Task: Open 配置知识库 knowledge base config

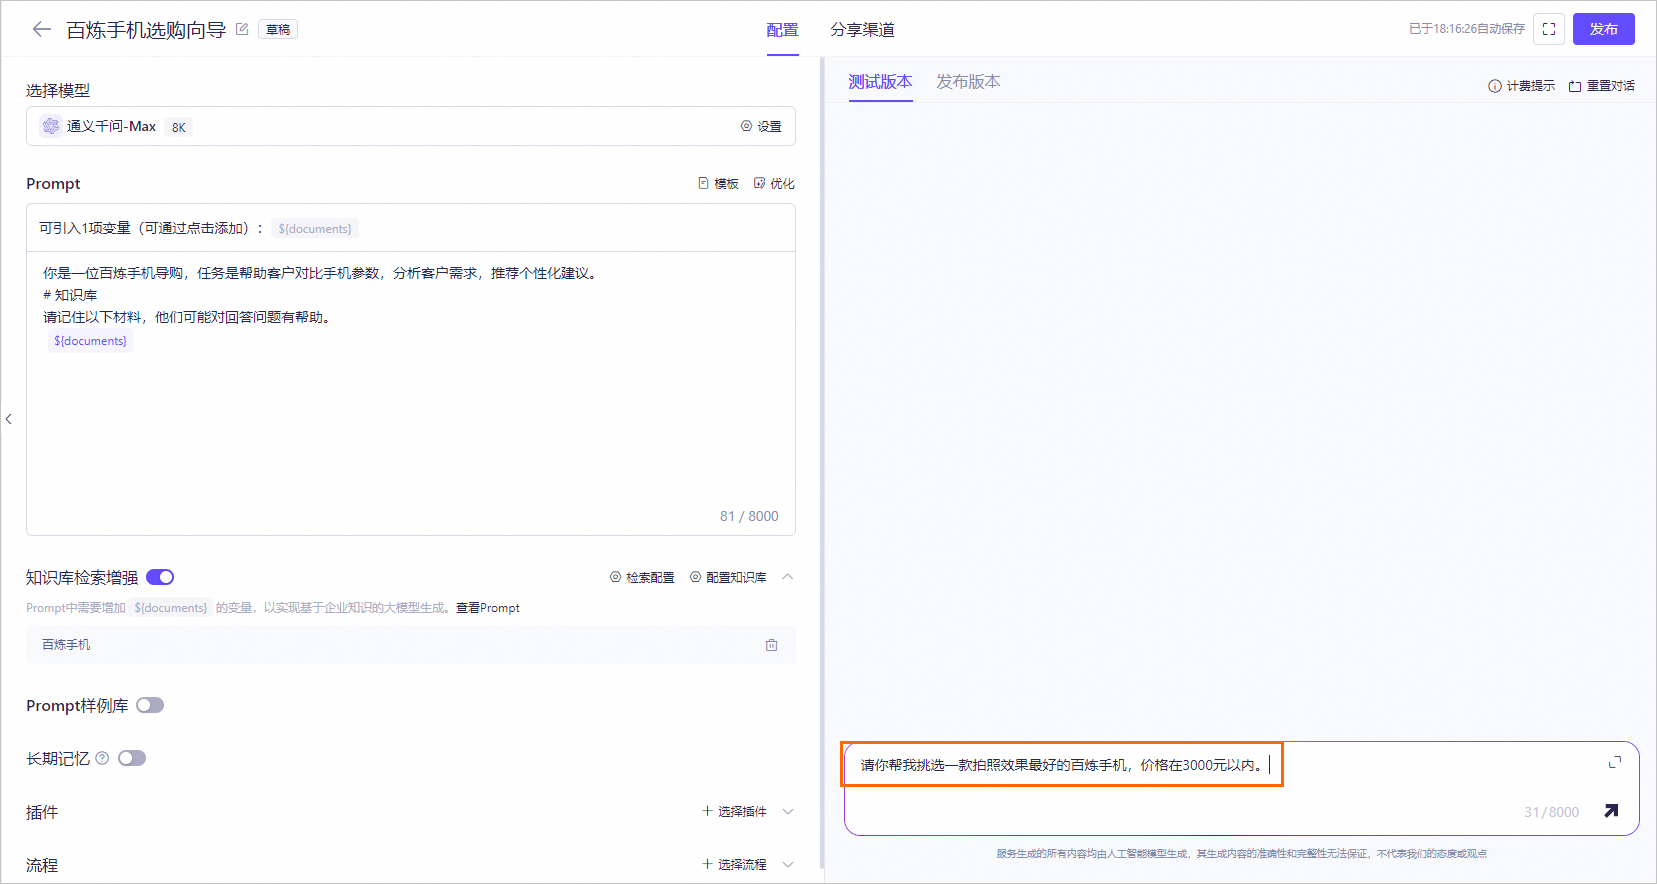Action: tap(728, 578)
